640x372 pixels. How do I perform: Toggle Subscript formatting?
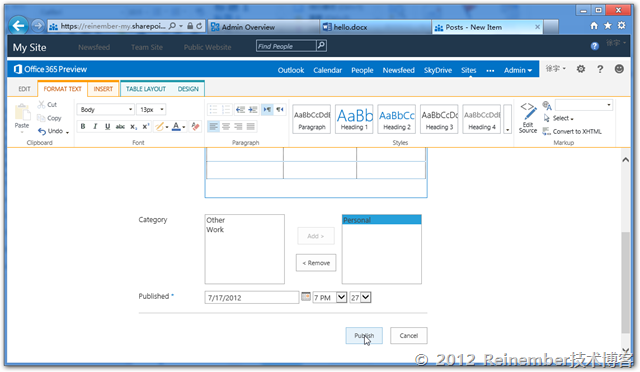point(133,127)
